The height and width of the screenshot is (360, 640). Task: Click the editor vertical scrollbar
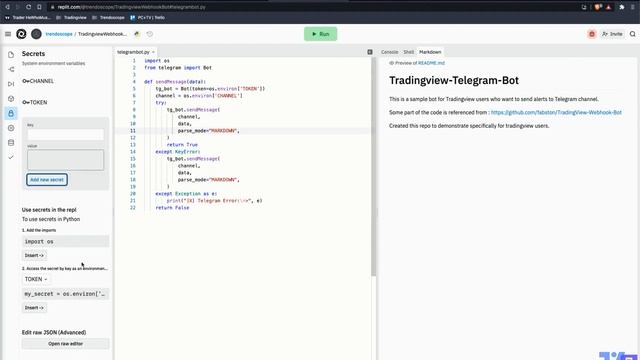373,167
